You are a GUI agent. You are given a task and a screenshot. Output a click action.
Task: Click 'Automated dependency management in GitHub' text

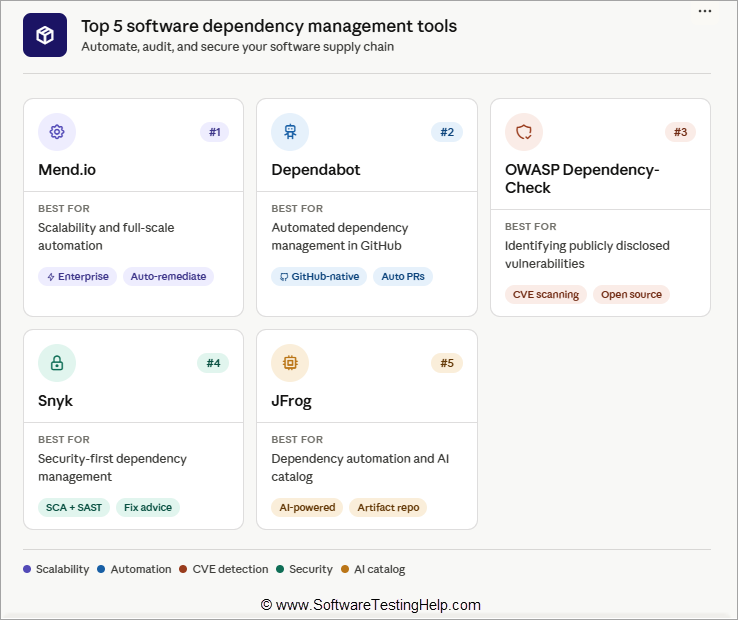click(x=340, y=237)
